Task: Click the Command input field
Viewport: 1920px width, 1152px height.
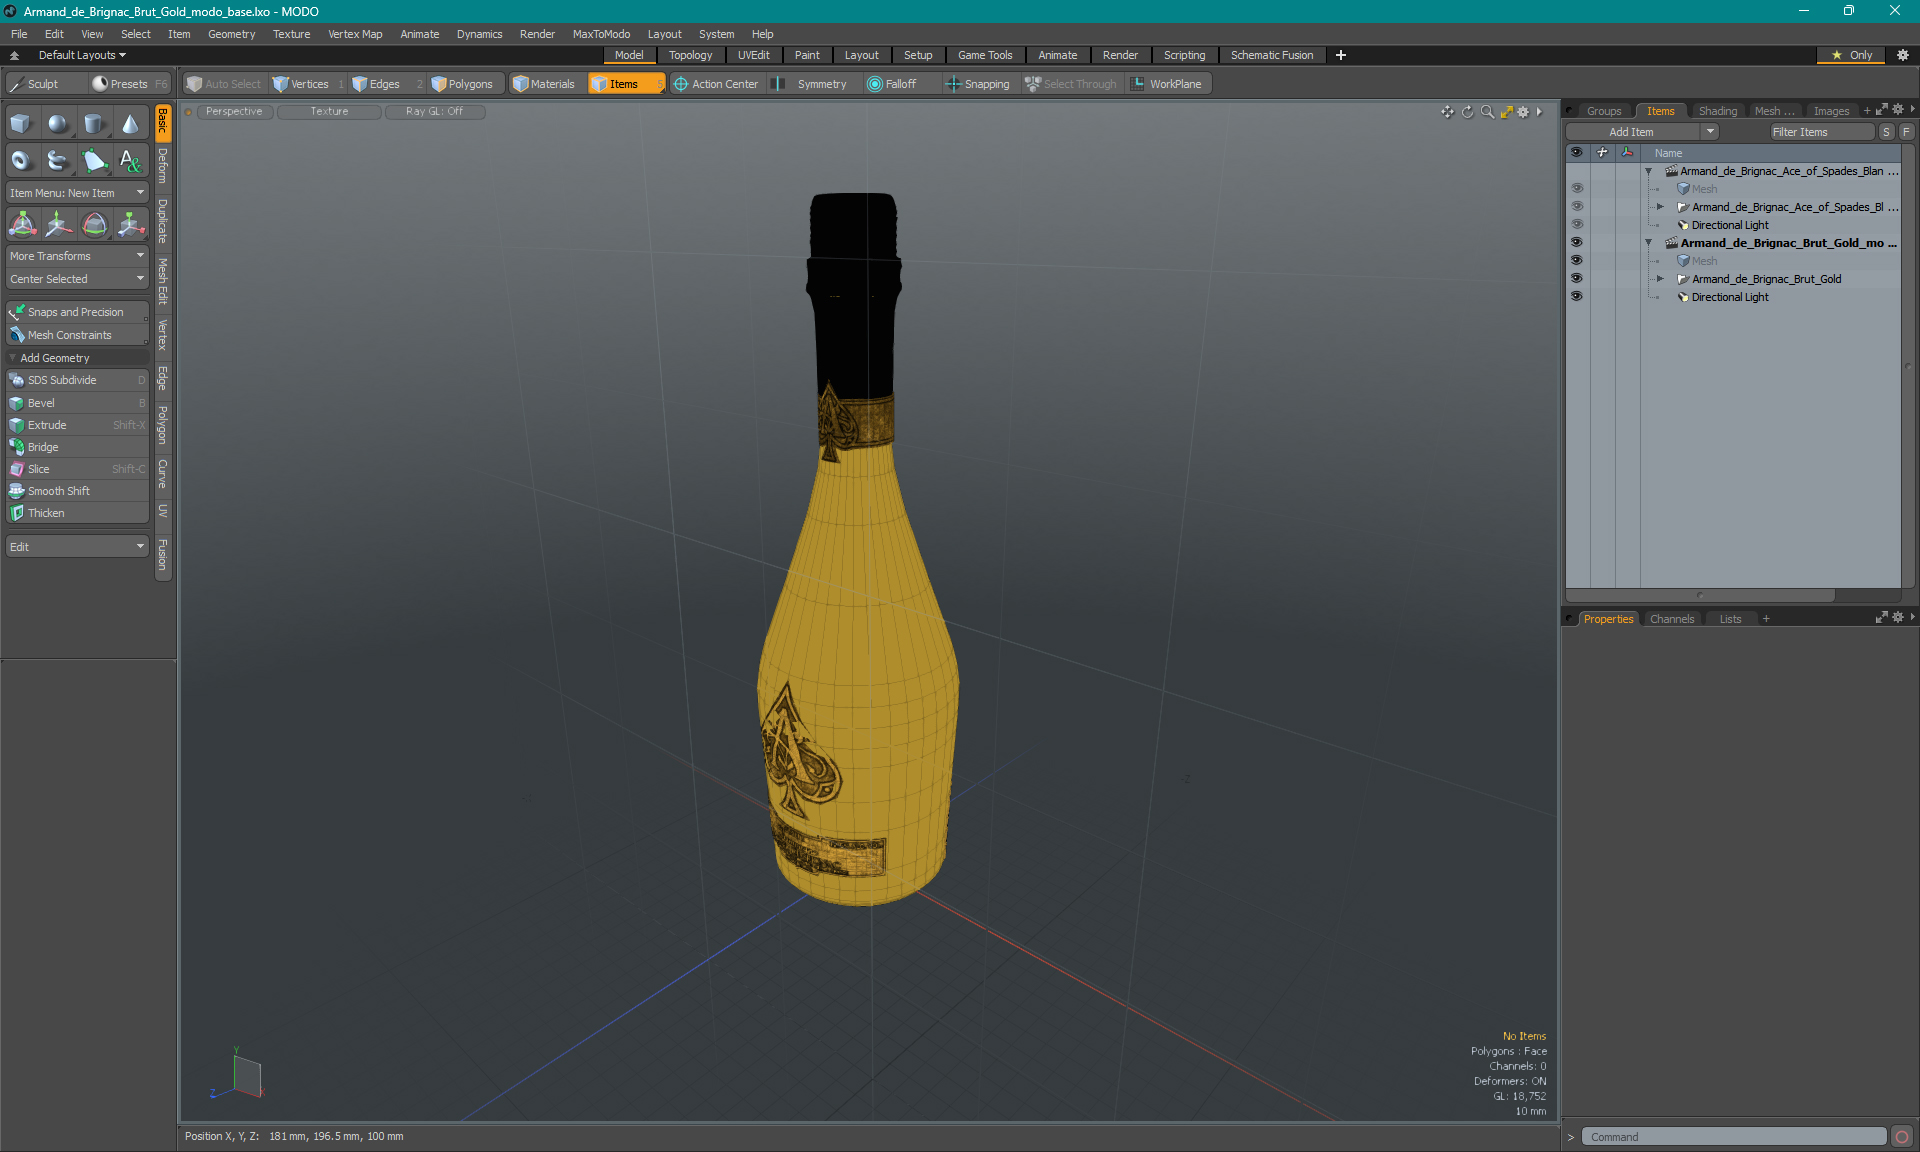Action: 1734,1137
